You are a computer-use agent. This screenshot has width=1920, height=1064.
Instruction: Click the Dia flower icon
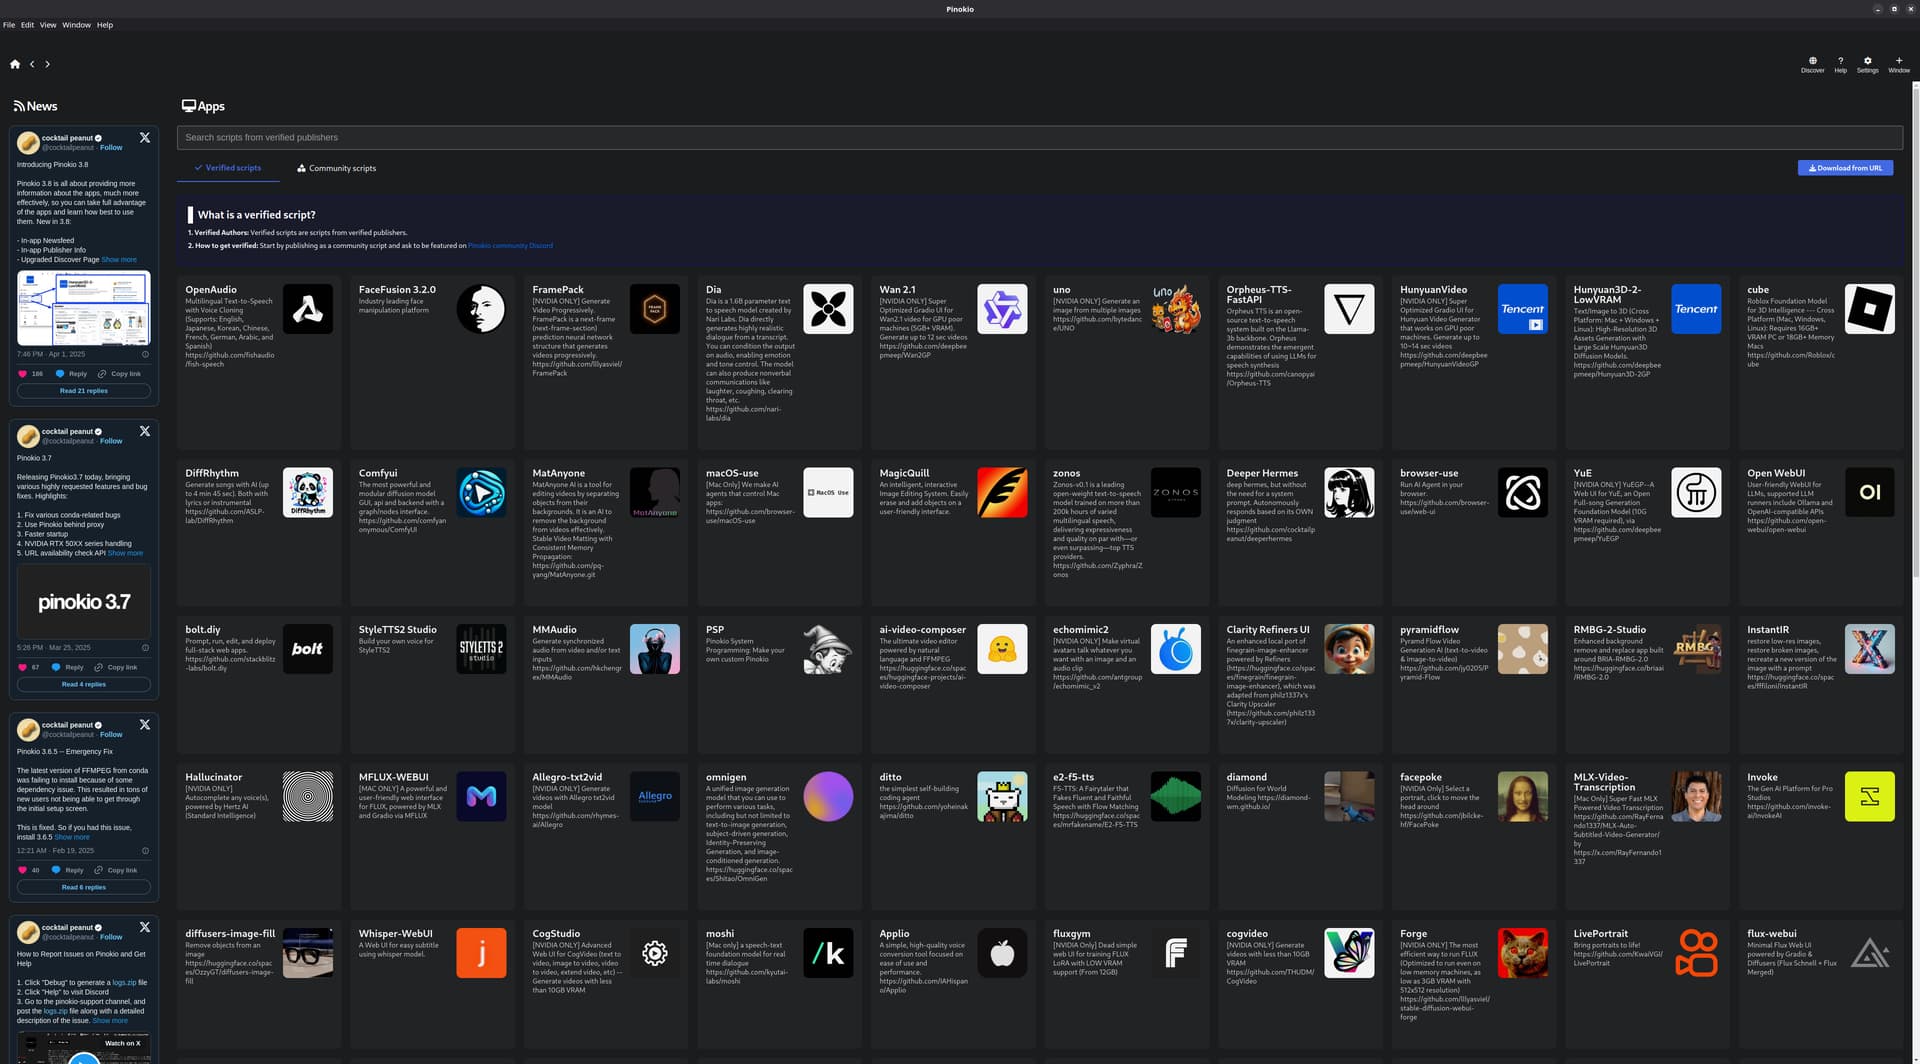pos(828,309)
